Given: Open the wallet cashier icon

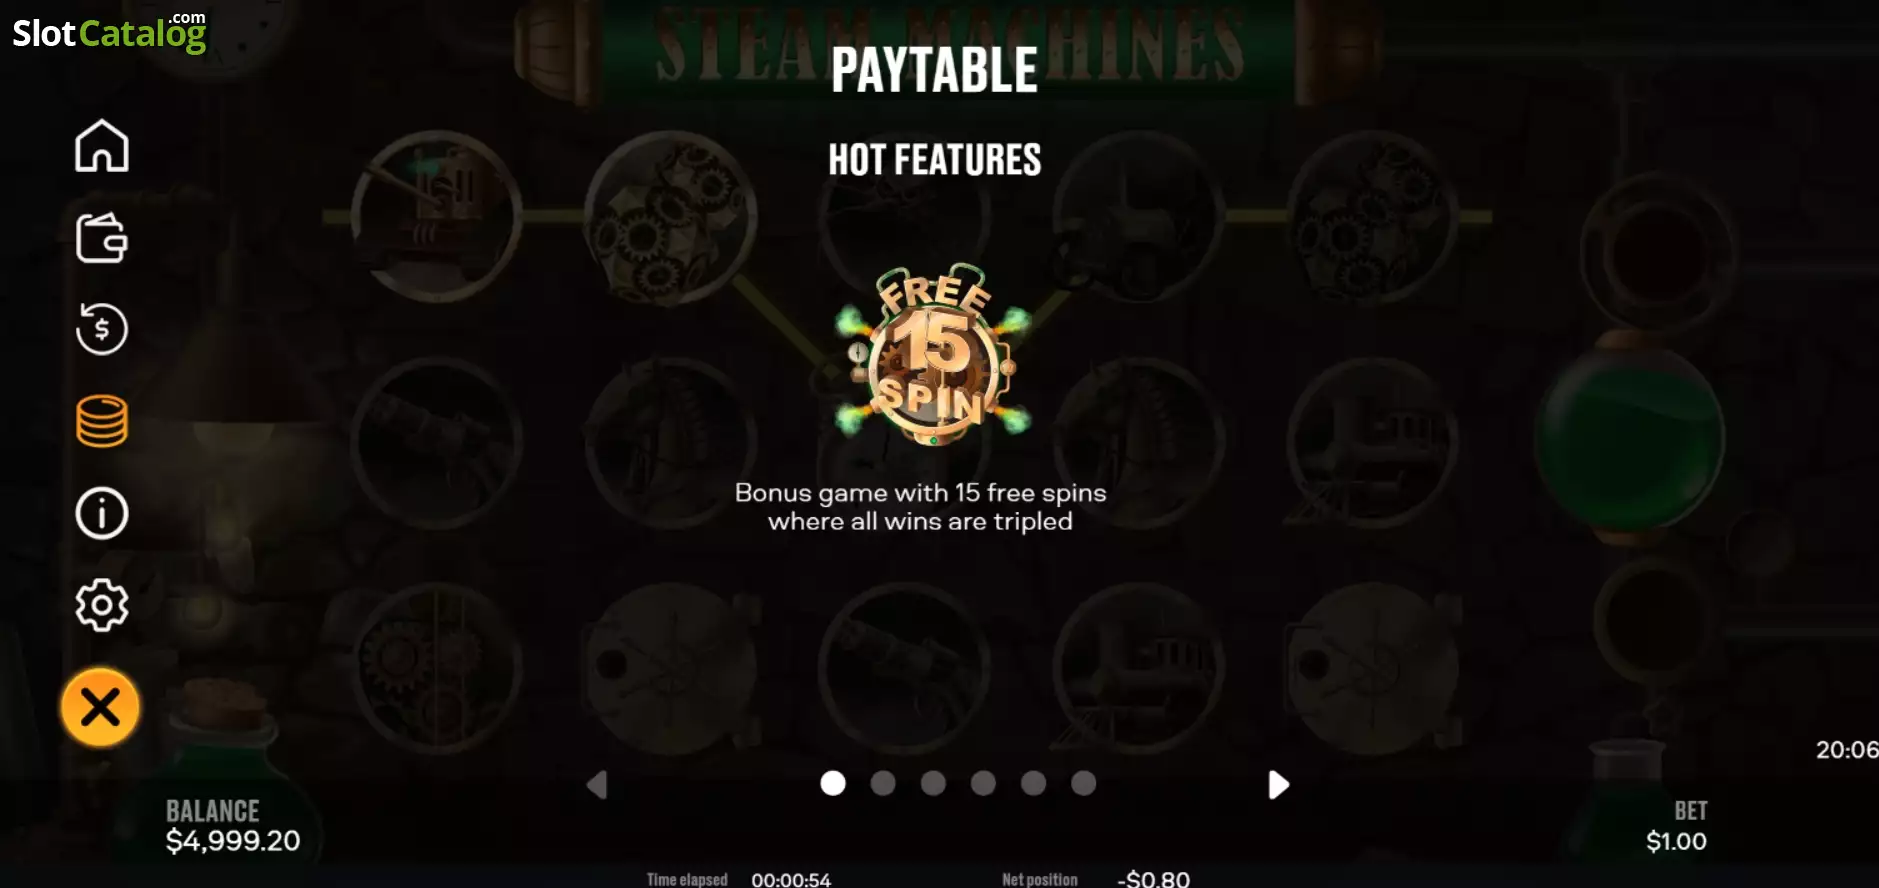Looking at the screenshot, I should coord(102,238).
